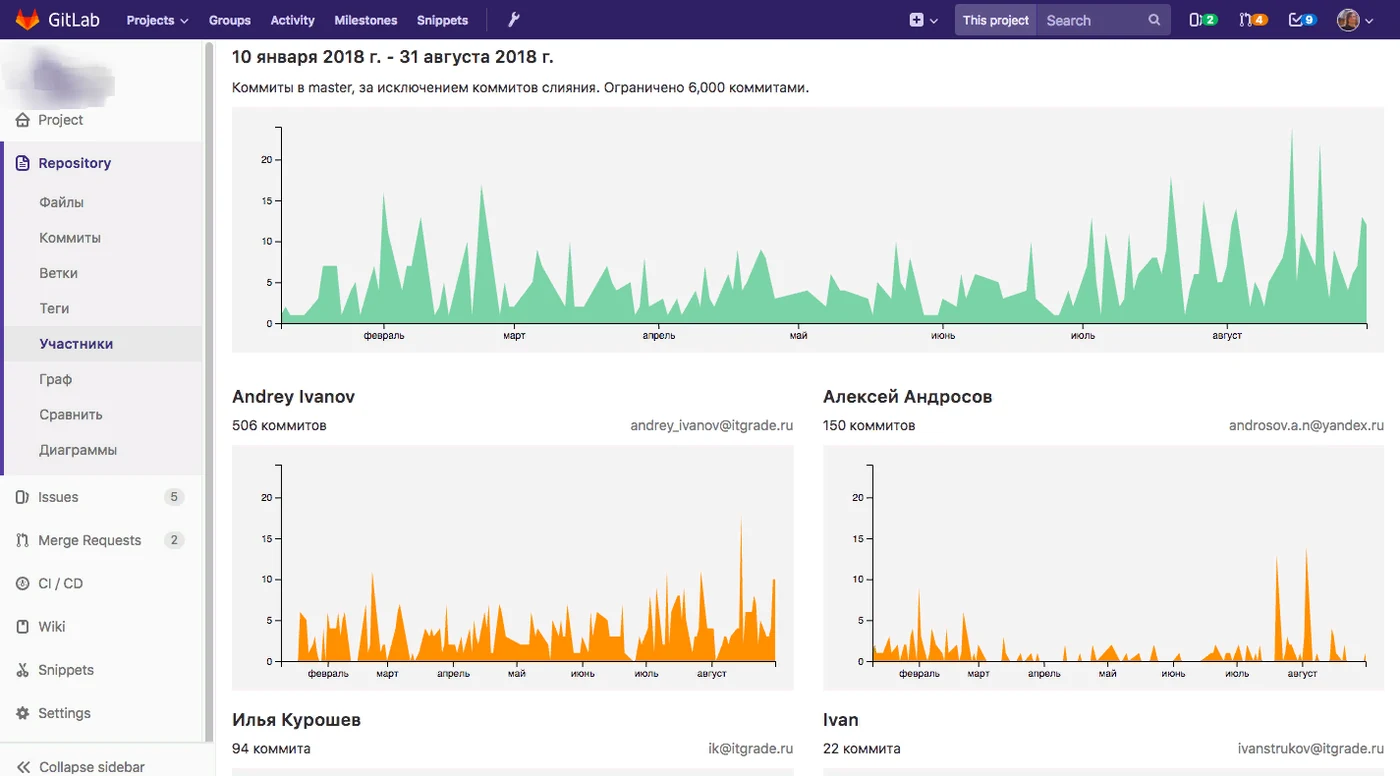Open Файлы in the repository submenu
Image resolution: width=1400 pixels, height=776 pixels.
[62, 202]
